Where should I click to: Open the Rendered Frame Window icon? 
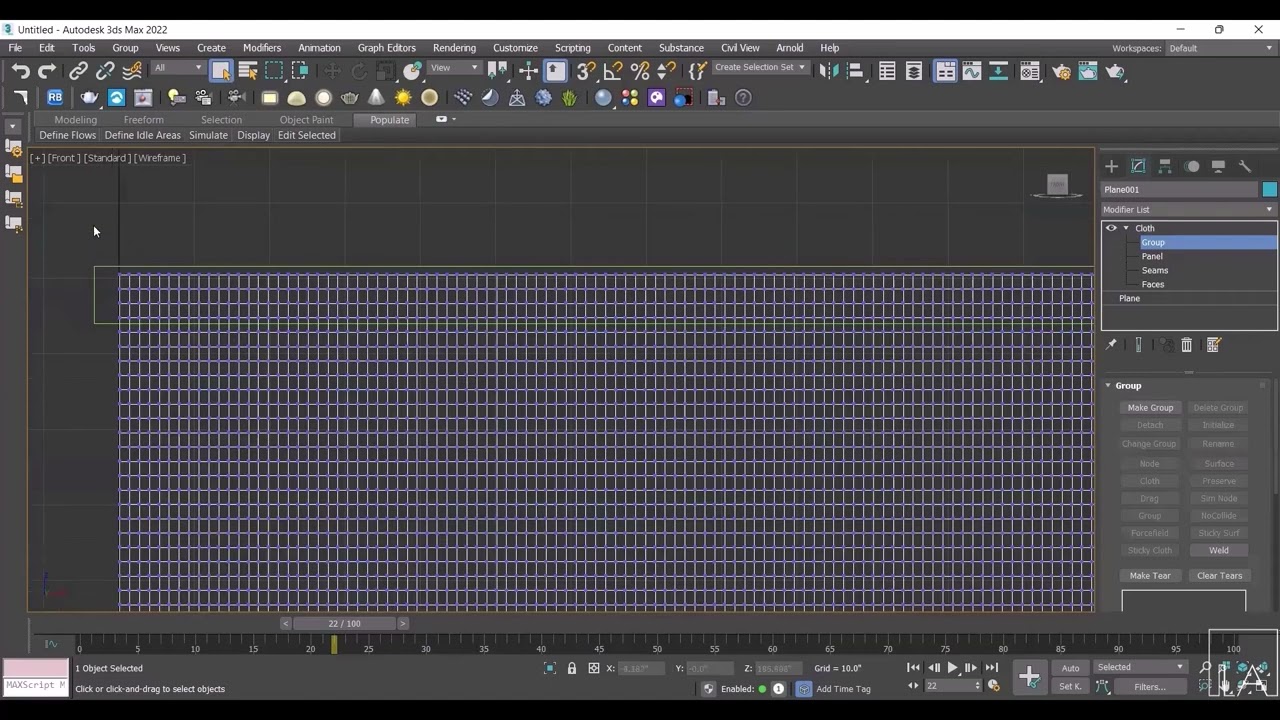(1088, 71)
